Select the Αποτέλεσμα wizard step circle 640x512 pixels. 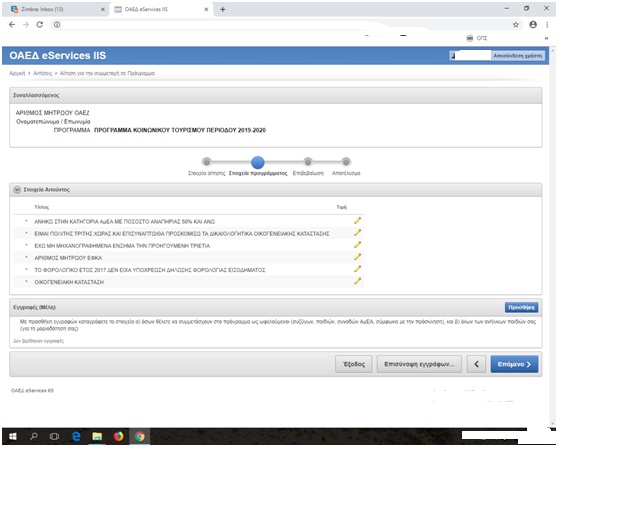click(x=346, y=161)
